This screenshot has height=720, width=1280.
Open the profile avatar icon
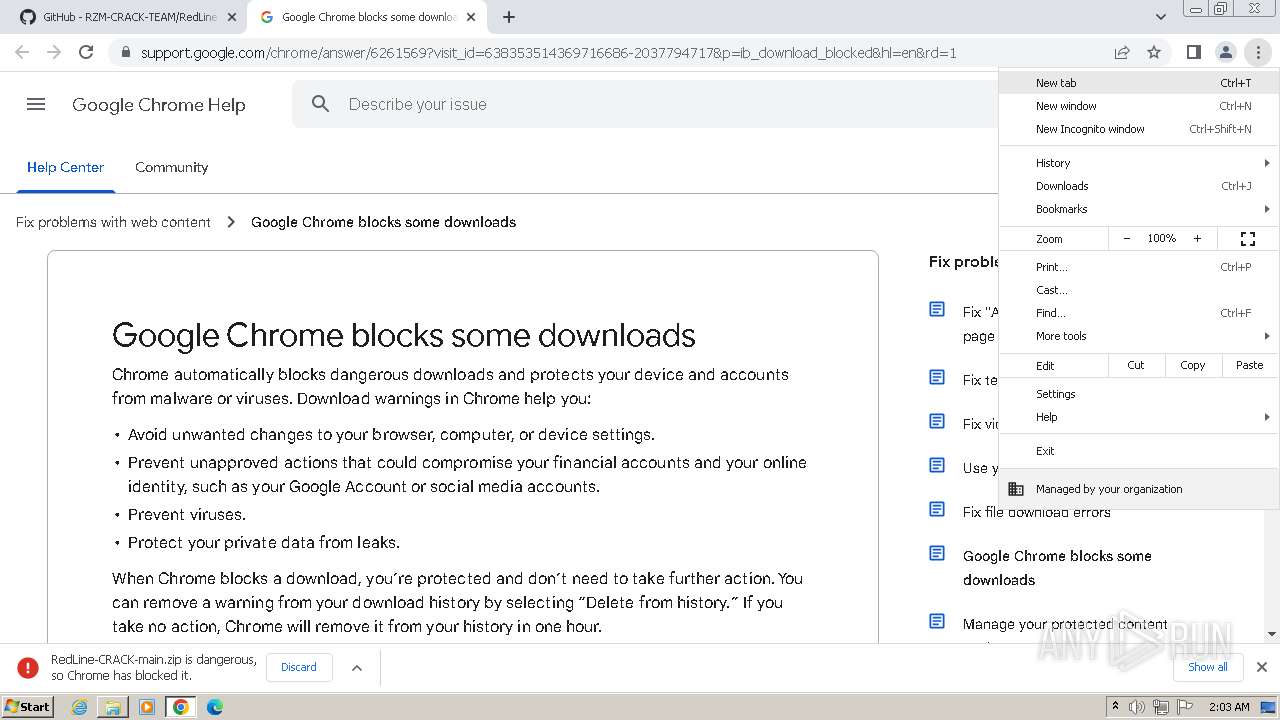click(1225, 52)
